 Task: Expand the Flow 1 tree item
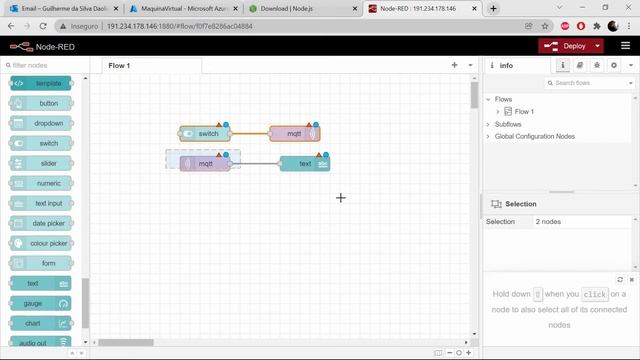pyautogui.click(x=498, y=111)
